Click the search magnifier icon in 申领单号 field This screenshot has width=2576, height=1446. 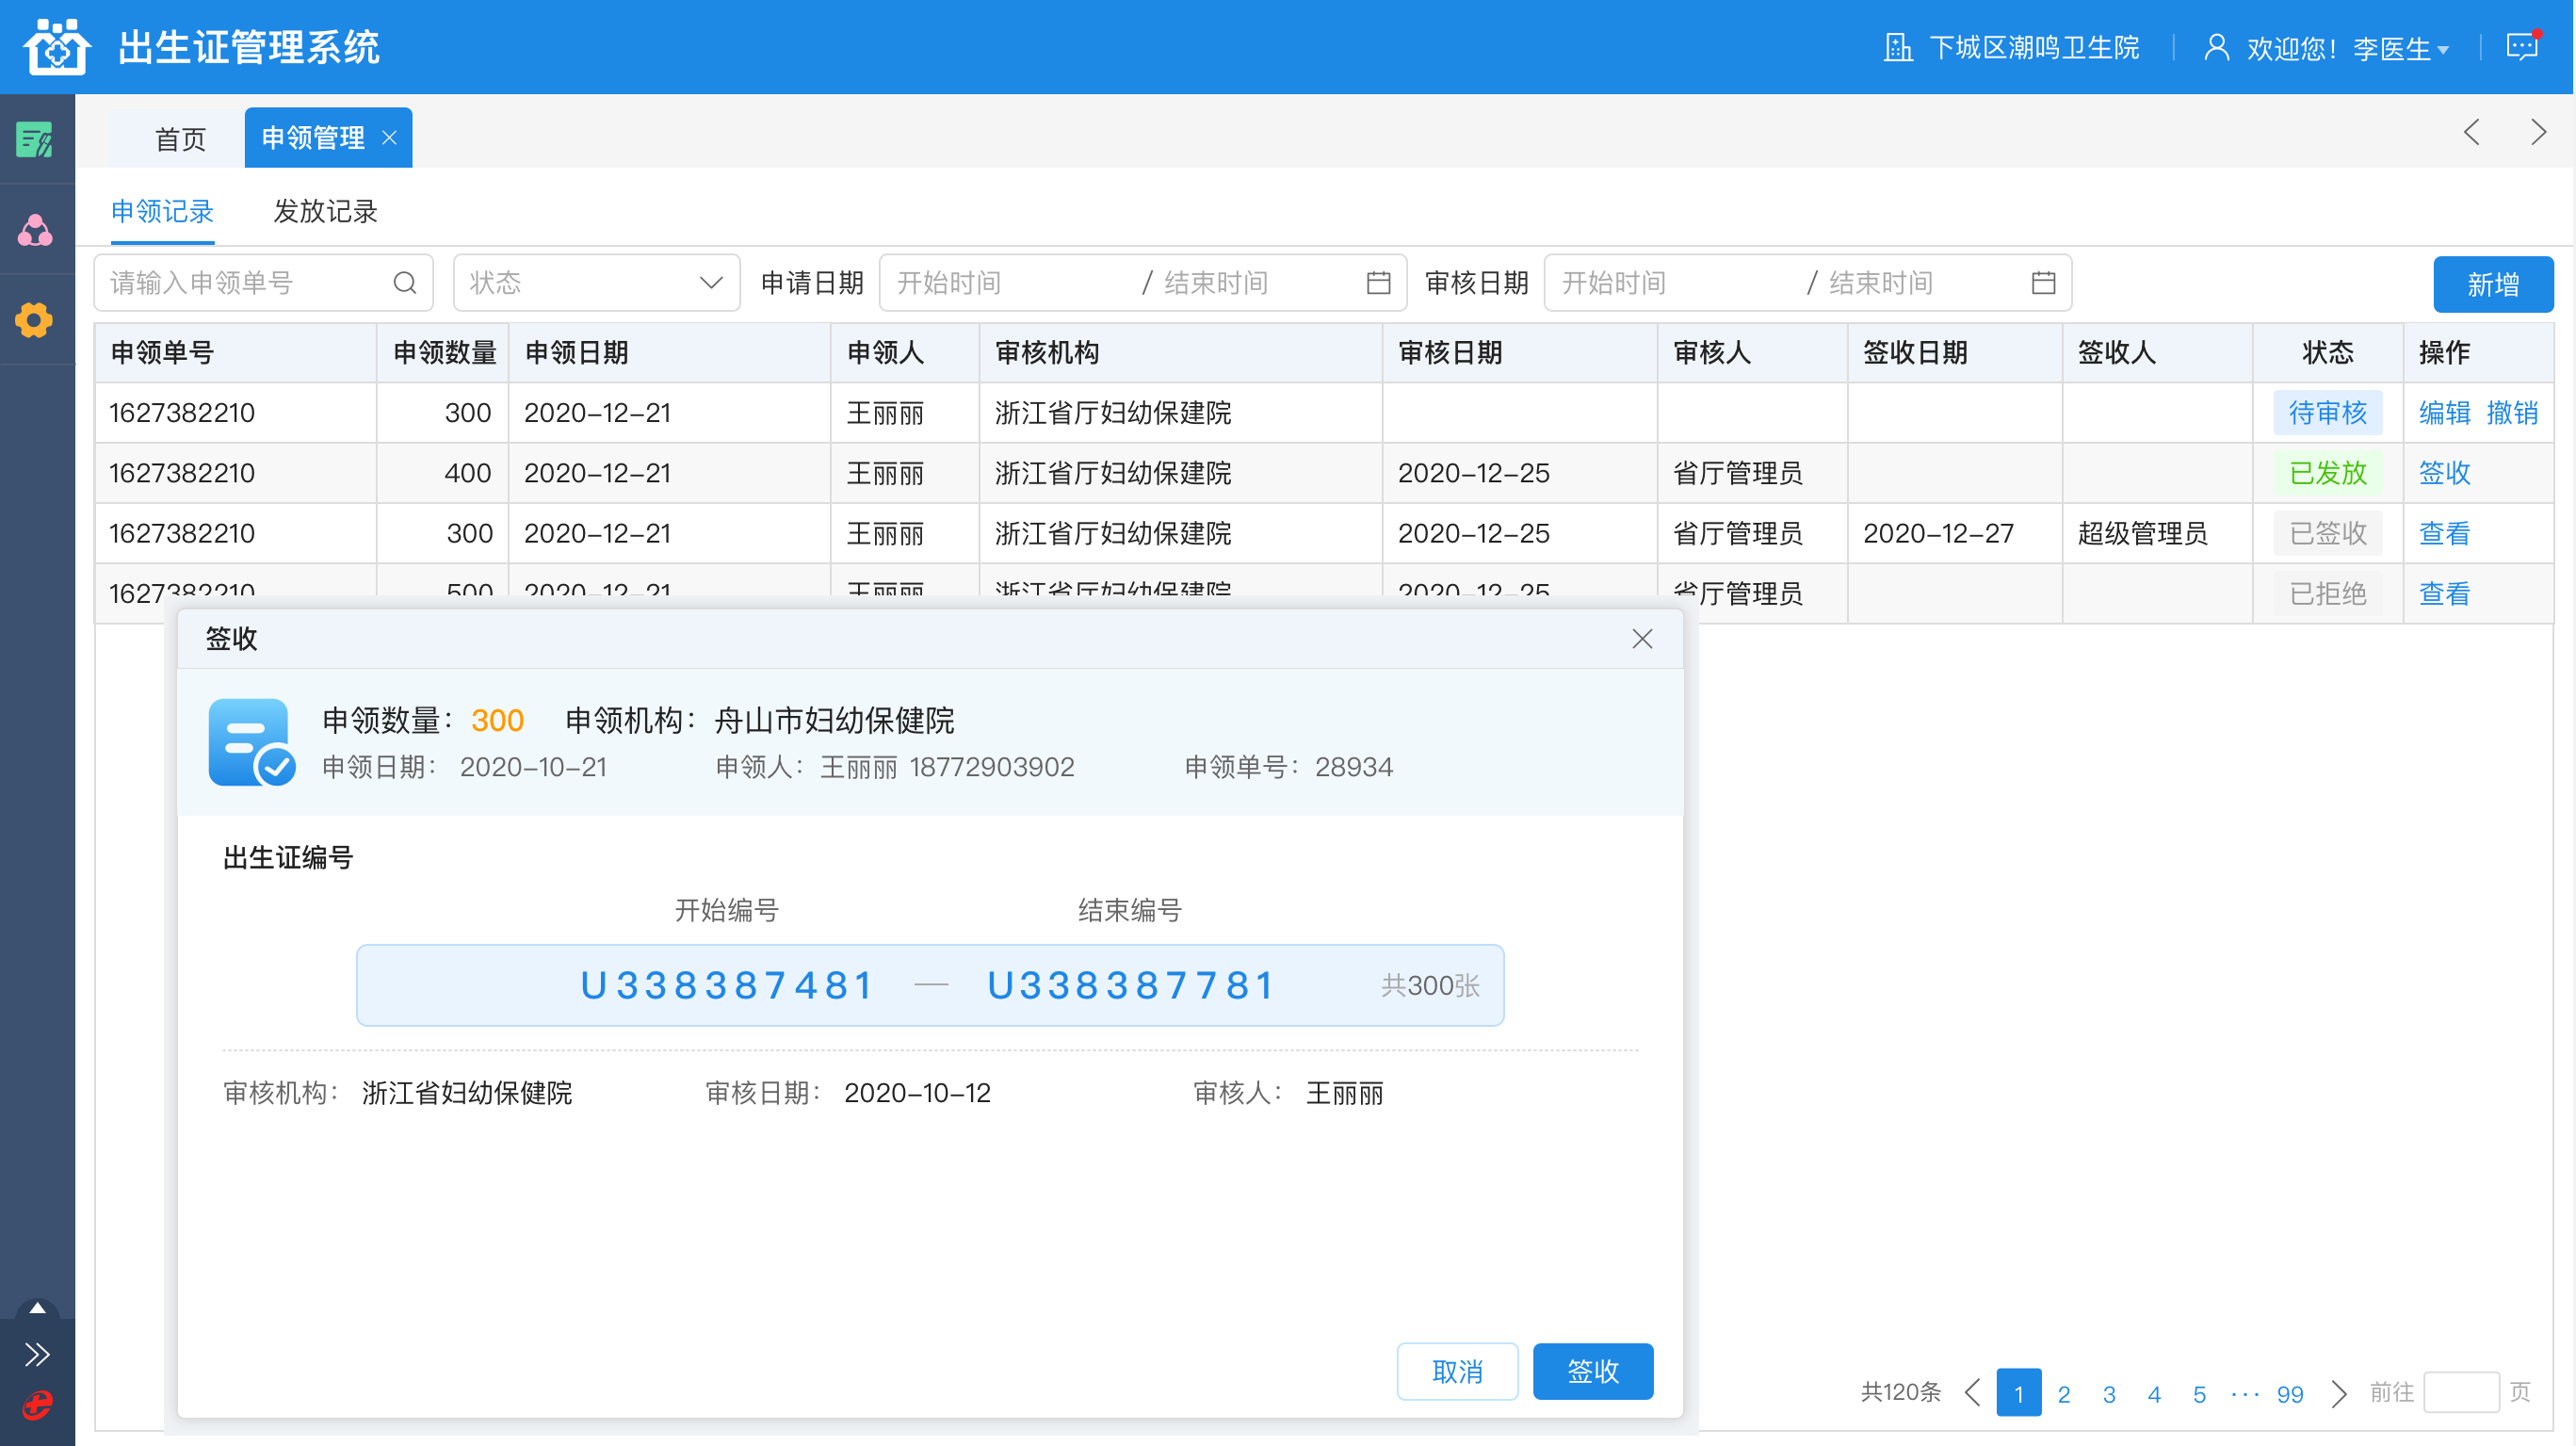[x=405, y=283]
